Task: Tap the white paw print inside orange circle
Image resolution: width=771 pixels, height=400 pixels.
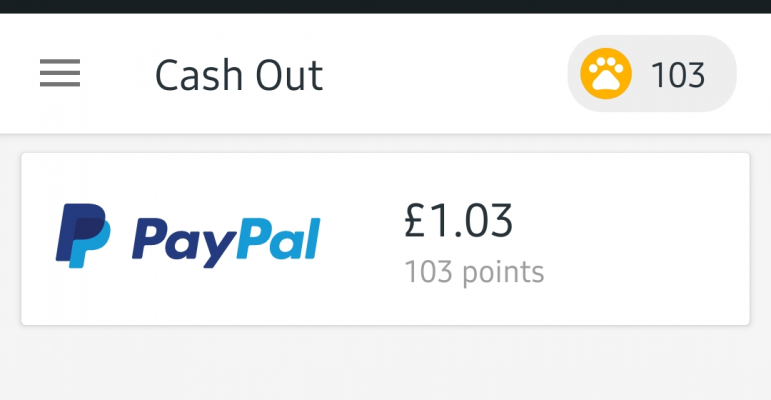Action: click(606, 74)
